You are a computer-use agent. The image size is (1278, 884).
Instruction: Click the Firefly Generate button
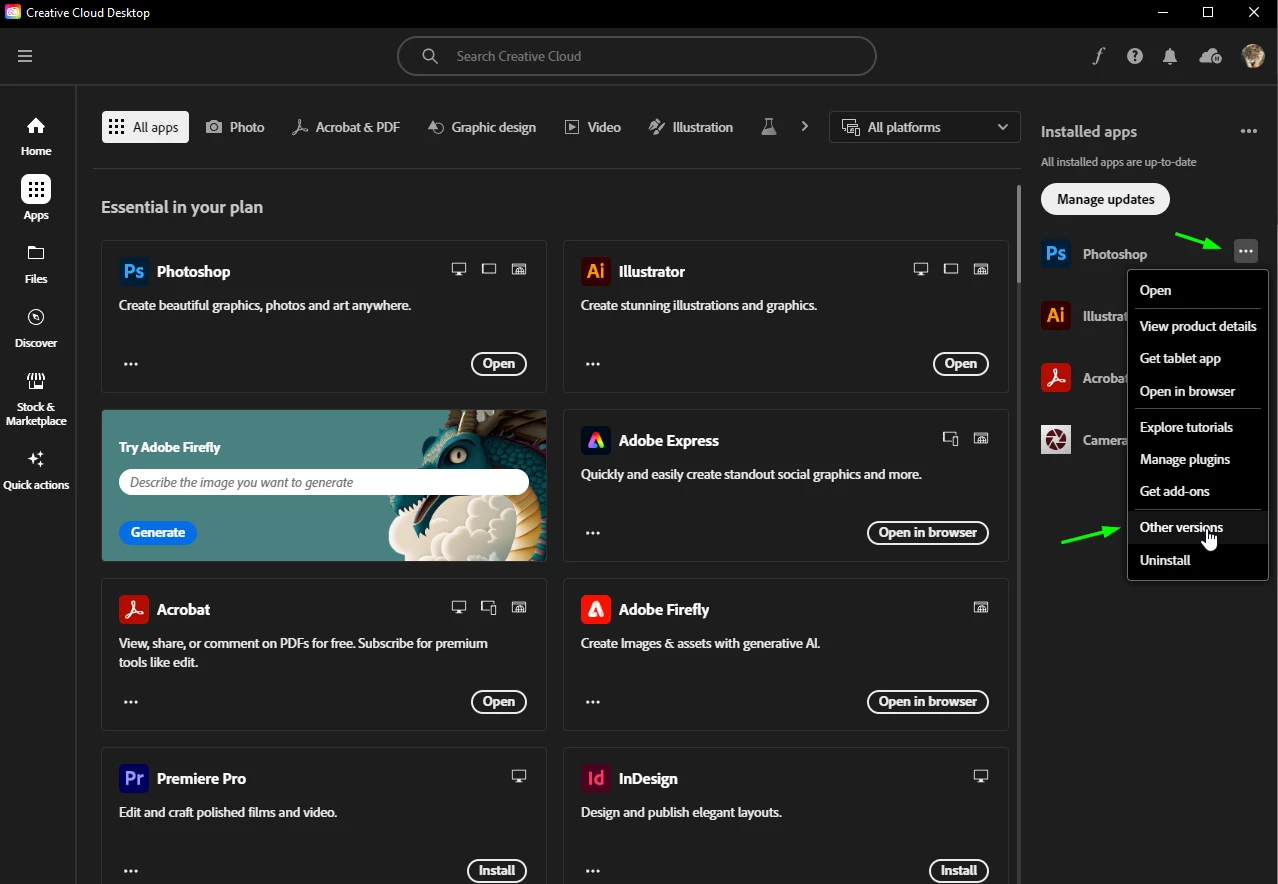click(x=158, y=533)
